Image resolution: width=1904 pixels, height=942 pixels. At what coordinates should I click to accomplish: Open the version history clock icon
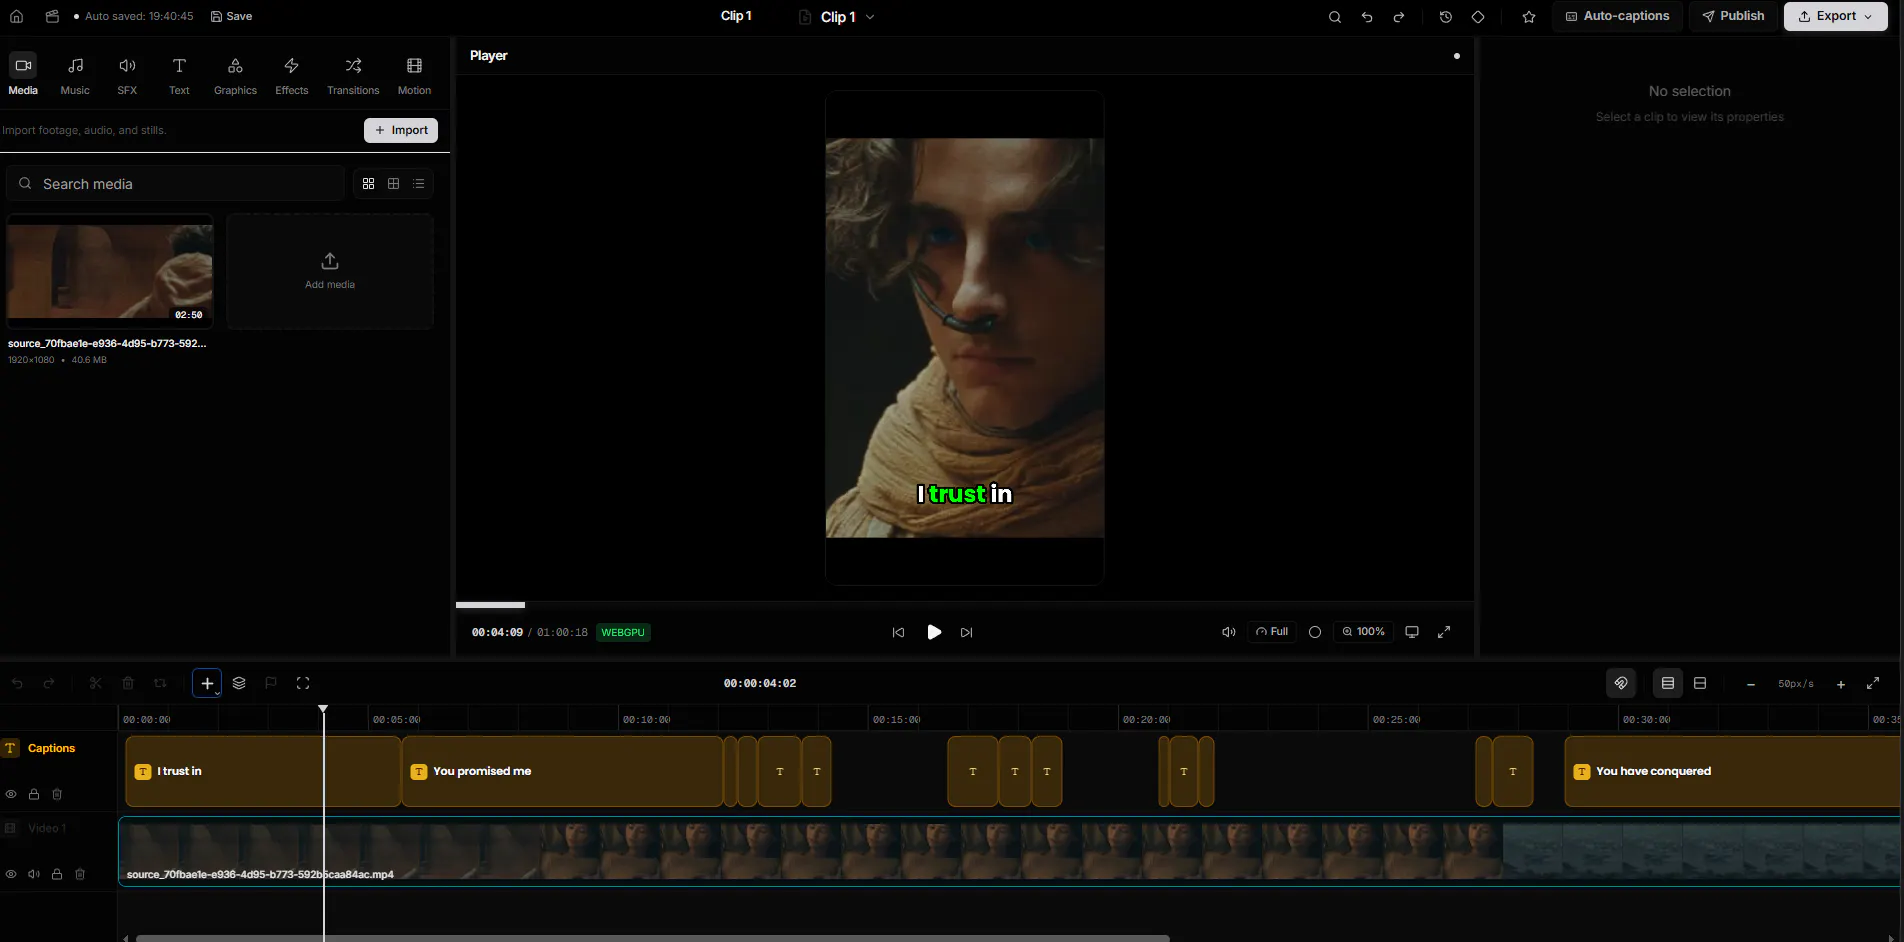coord(1446,17)
